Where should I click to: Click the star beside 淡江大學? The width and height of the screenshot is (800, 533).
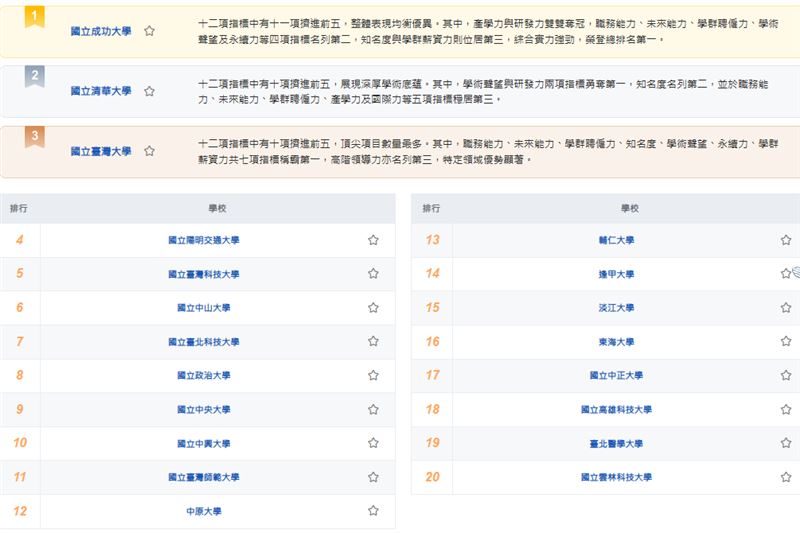click(x=786, y=308)
